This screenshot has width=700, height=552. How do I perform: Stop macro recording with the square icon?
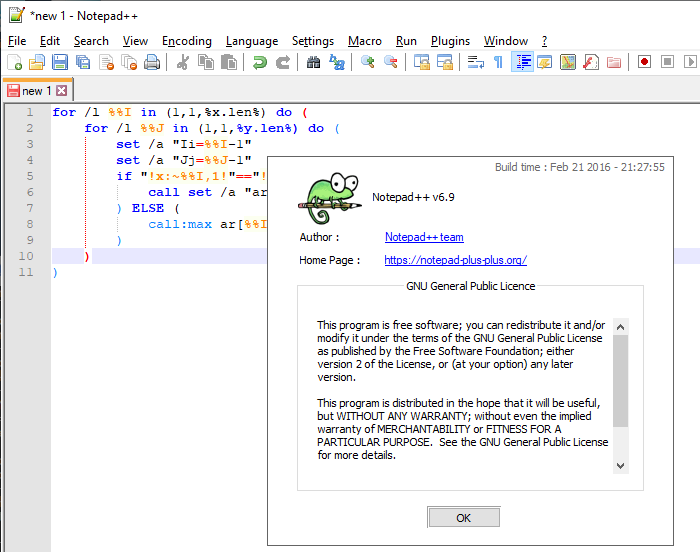667,62
